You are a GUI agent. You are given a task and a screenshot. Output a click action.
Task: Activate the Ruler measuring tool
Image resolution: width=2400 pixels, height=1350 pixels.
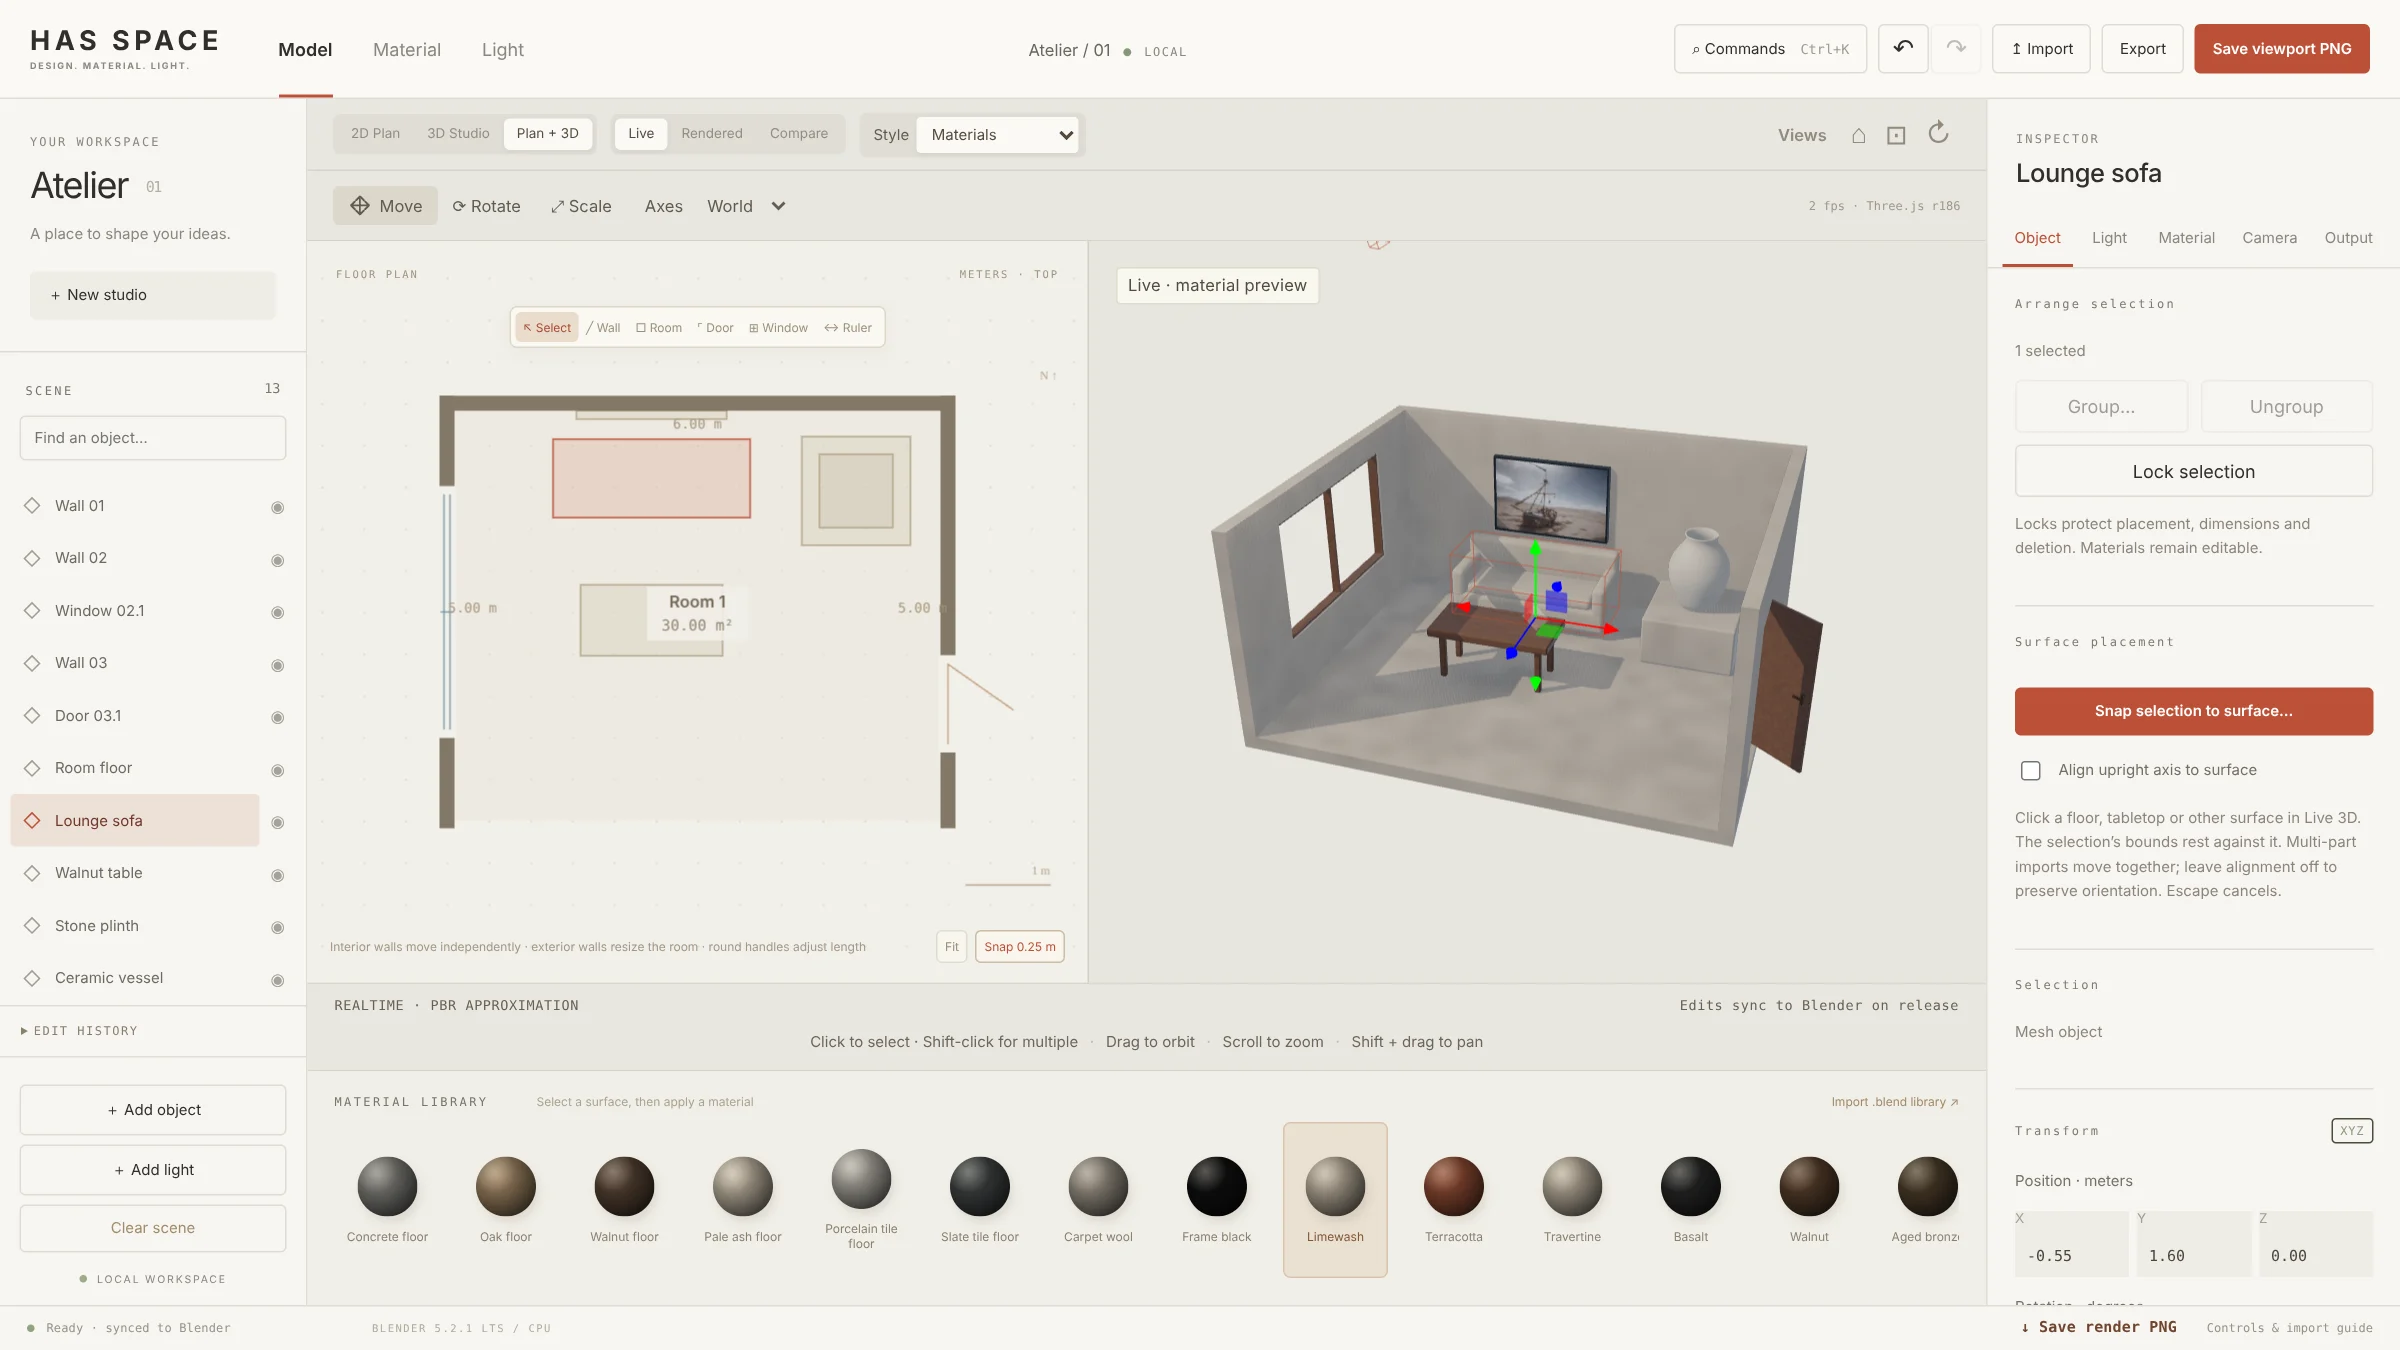coord(848,328)
